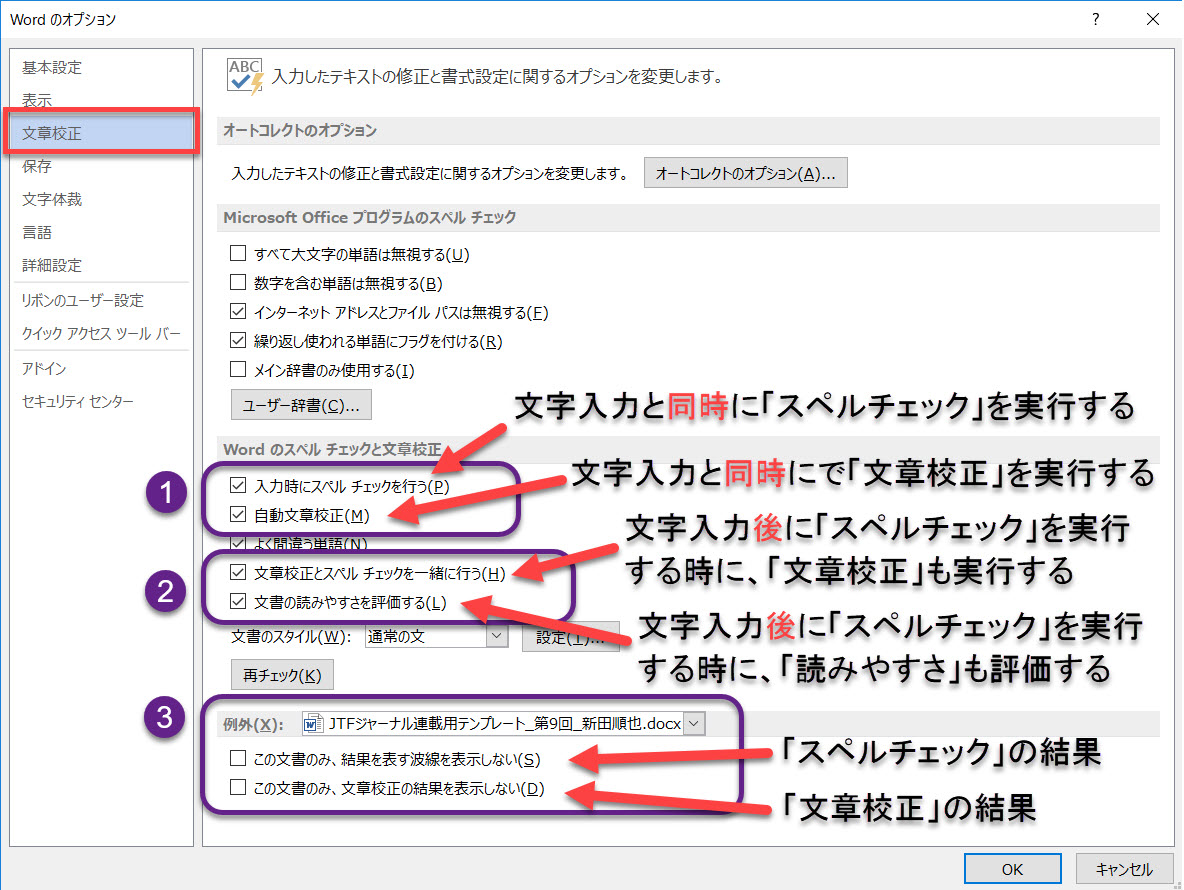Toggle 自動文章校正 checkbox

(238, 515)
